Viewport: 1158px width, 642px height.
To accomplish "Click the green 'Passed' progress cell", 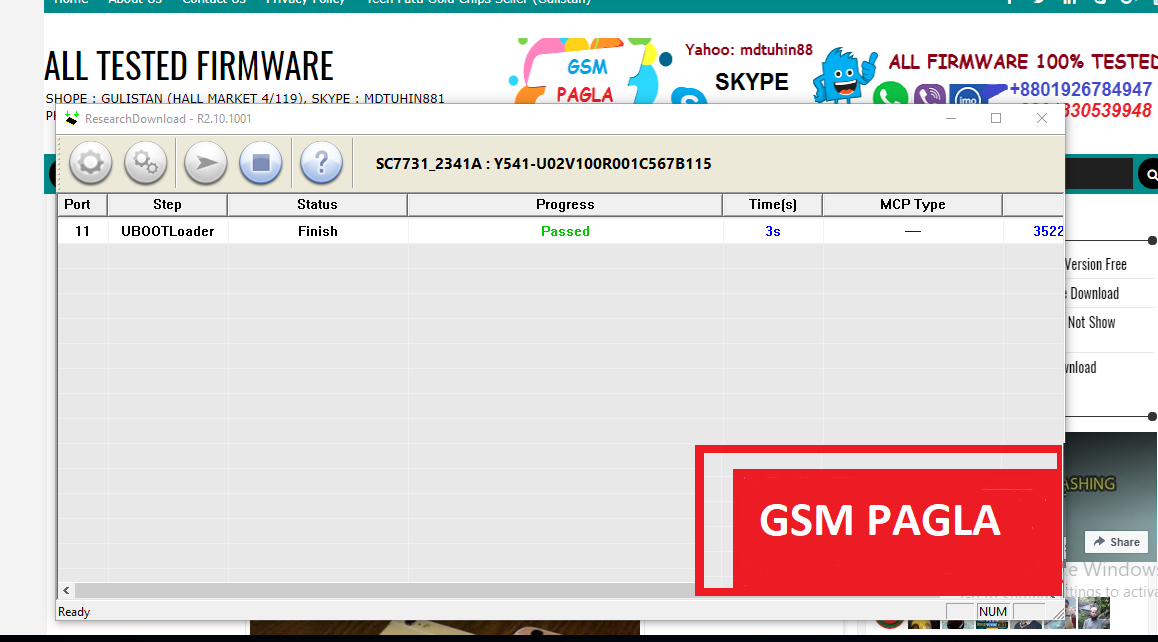I will click(x=565, y=231).
